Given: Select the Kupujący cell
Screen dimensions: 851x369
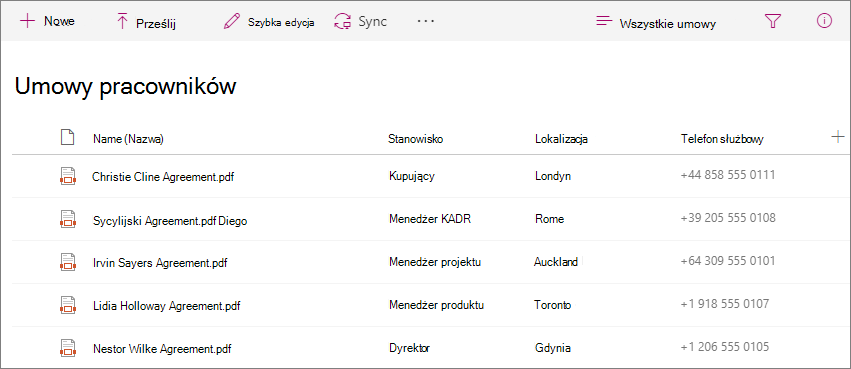Looking at the screenshot, I should (x=411, y=176).
